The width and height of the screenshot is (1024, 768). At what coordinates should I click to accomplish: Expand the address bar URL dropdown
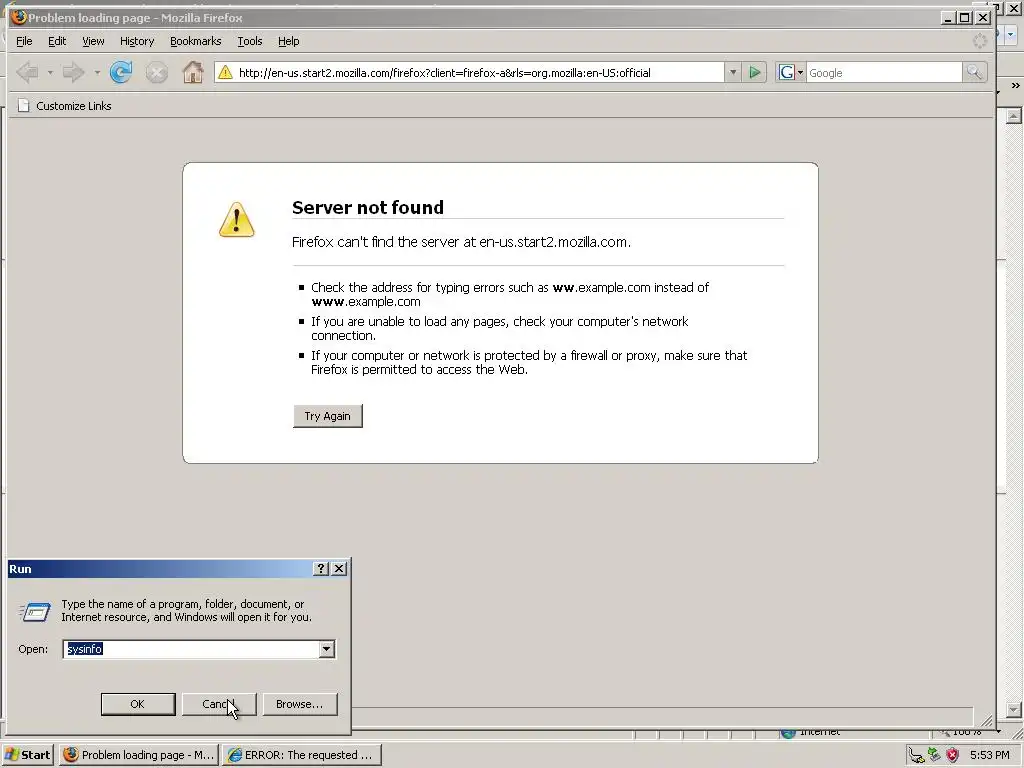point(733,72)
